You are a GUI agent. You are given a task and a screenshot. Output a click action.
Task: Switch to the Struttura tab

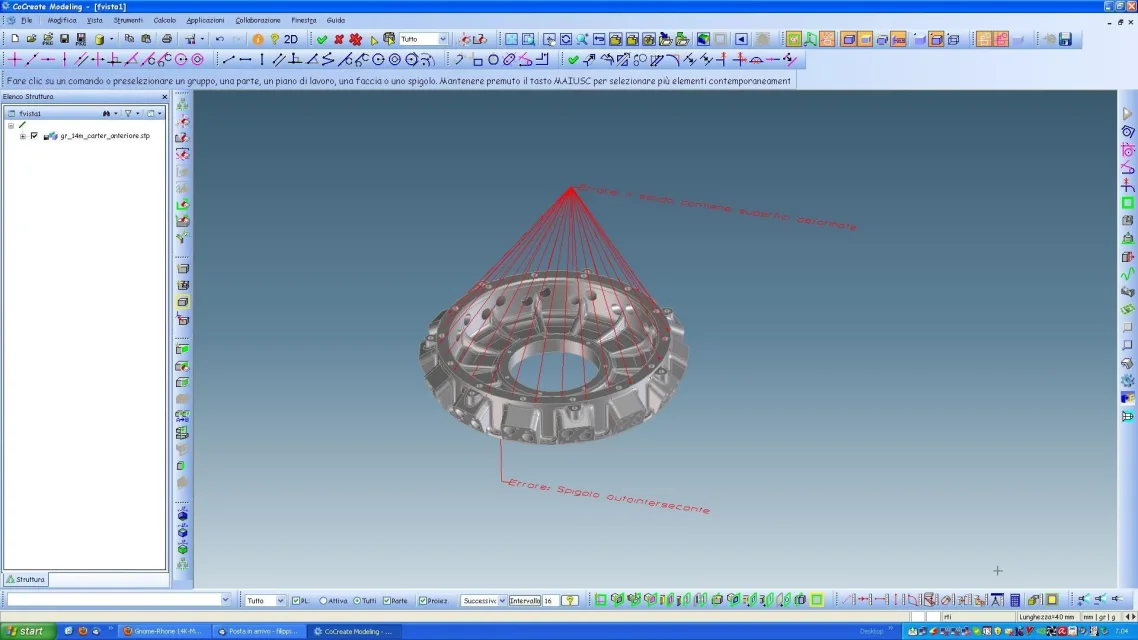click(x=26, y=579)
